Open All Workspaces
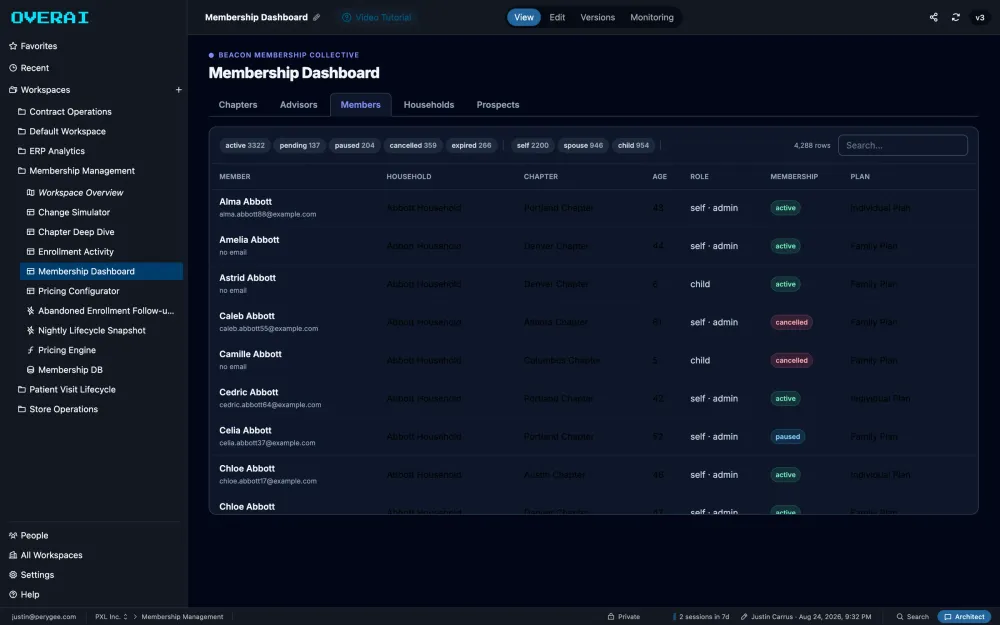Image resolution: width=1000 pixels, height=625 pixels. point(45,555)
